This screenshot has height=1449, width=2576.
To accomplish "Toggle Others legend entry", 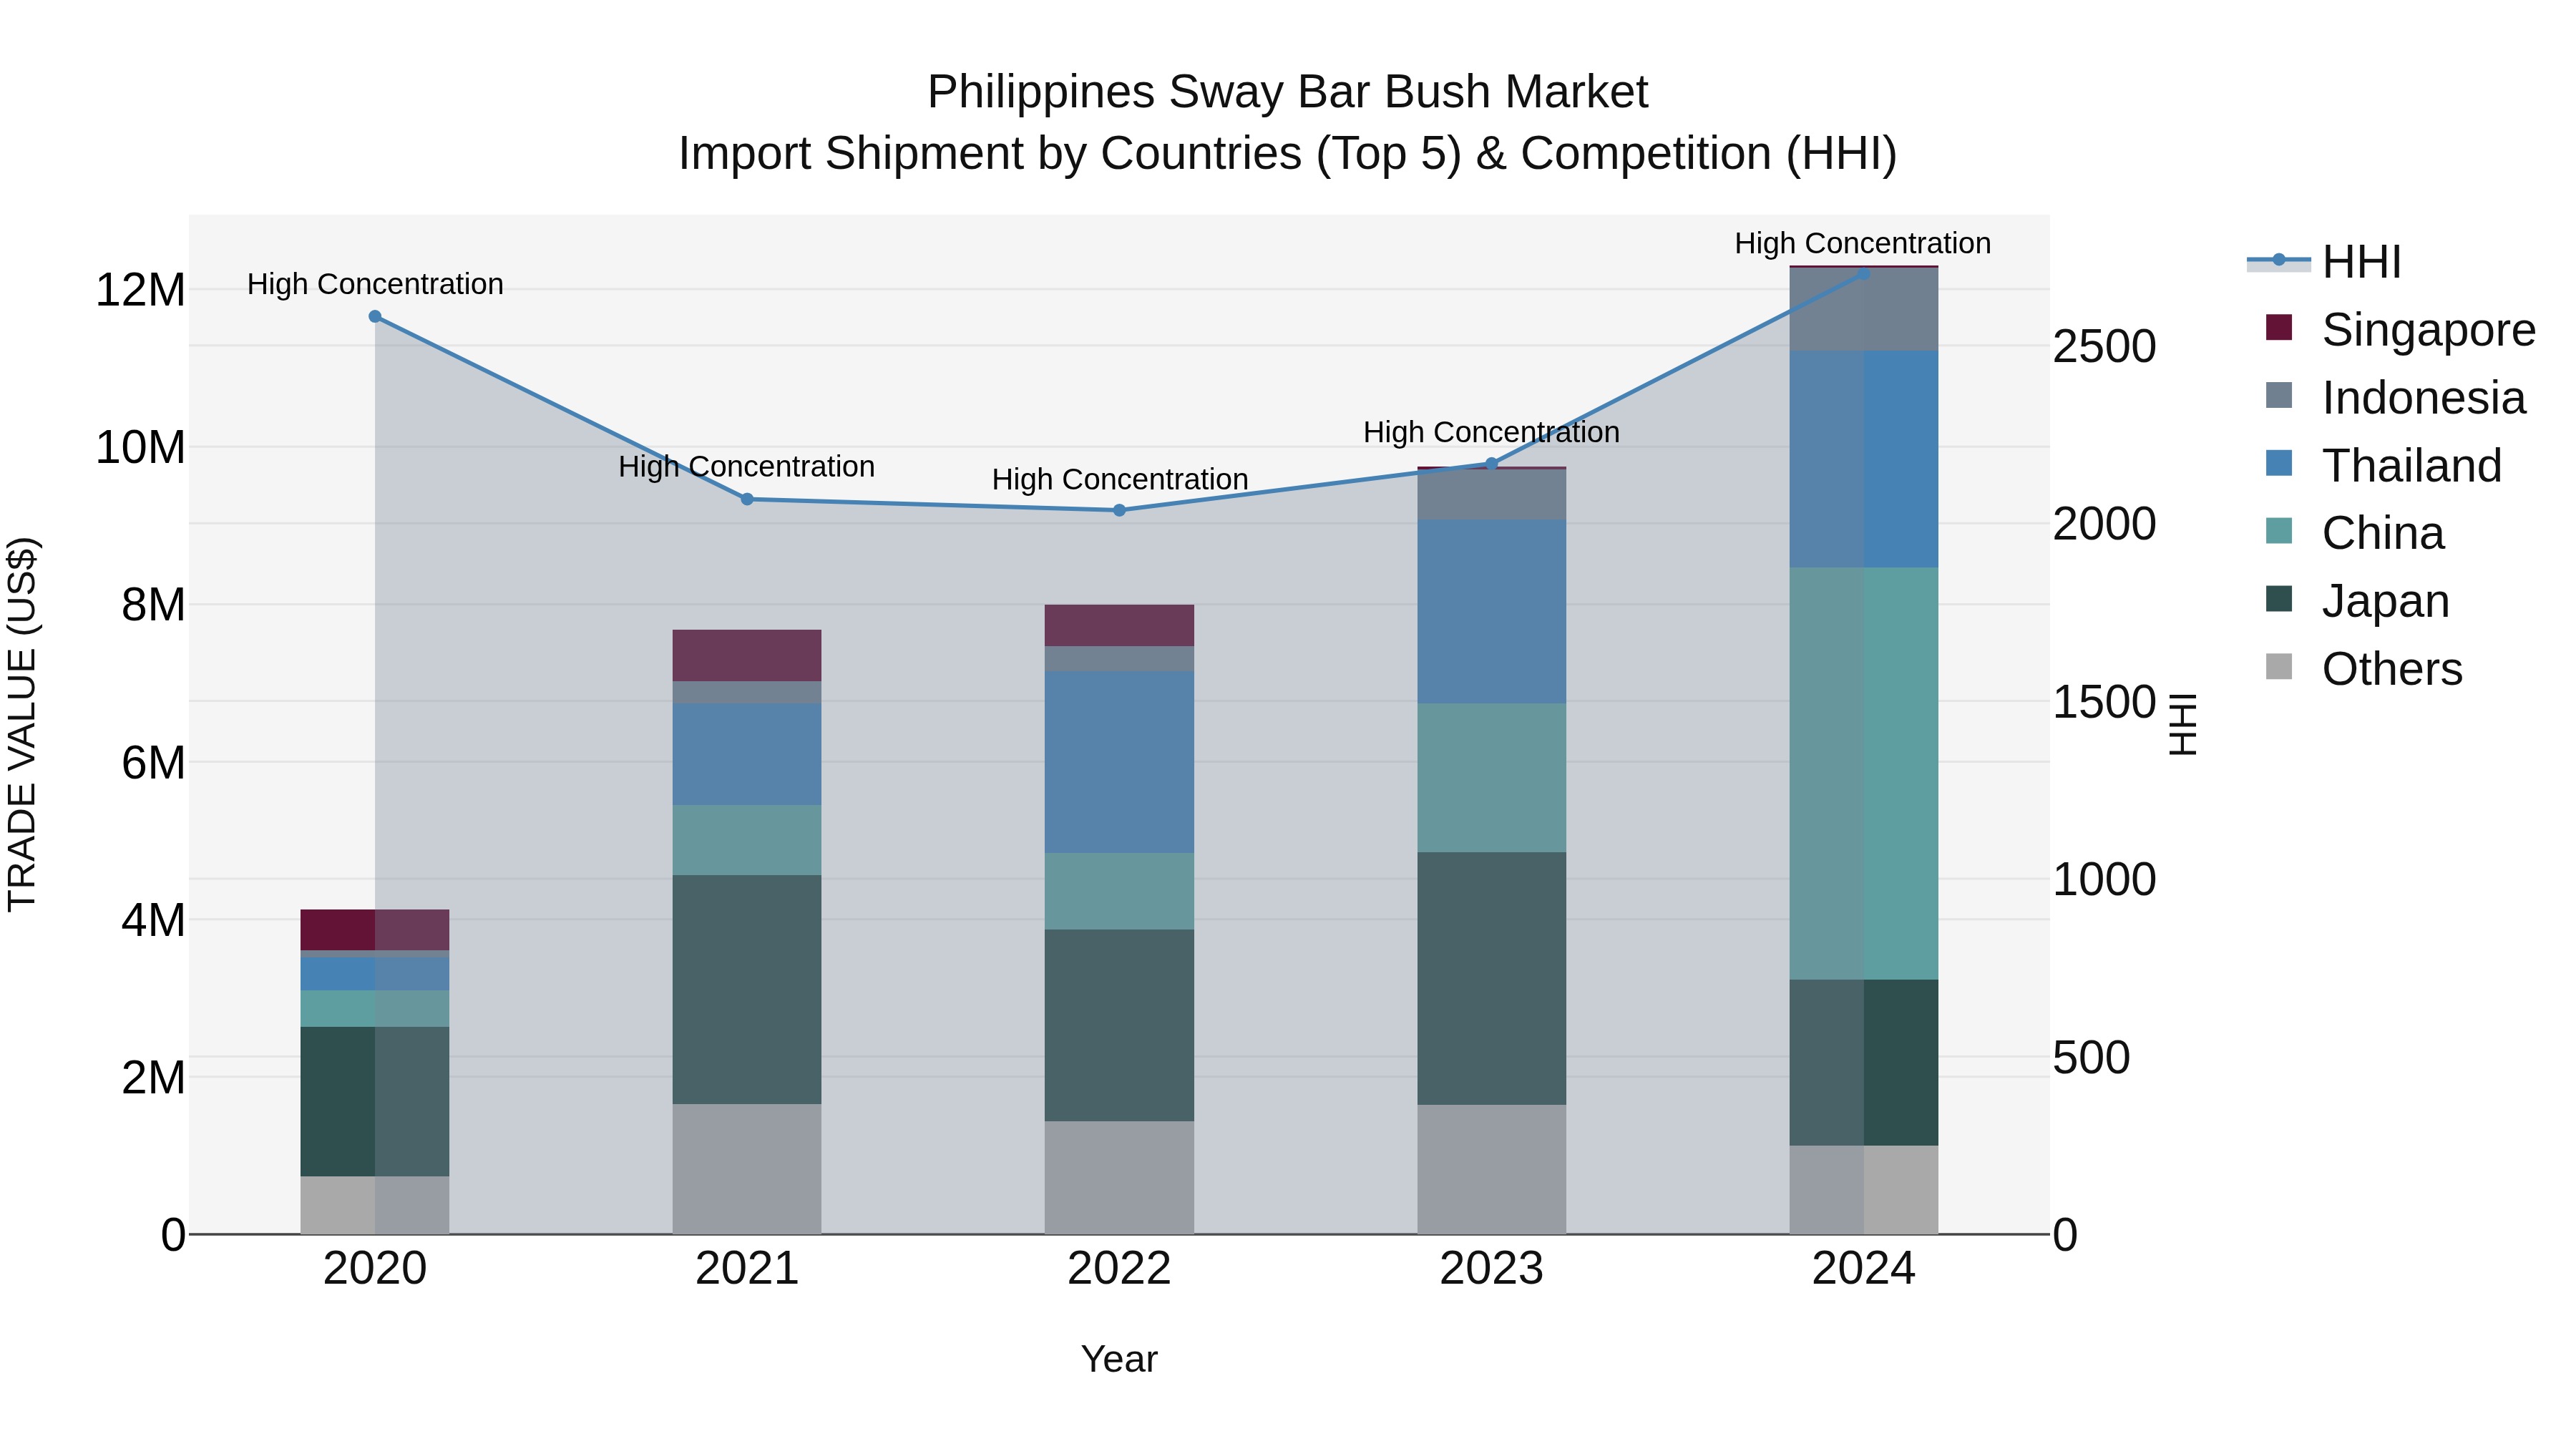I will point(2364,669).
